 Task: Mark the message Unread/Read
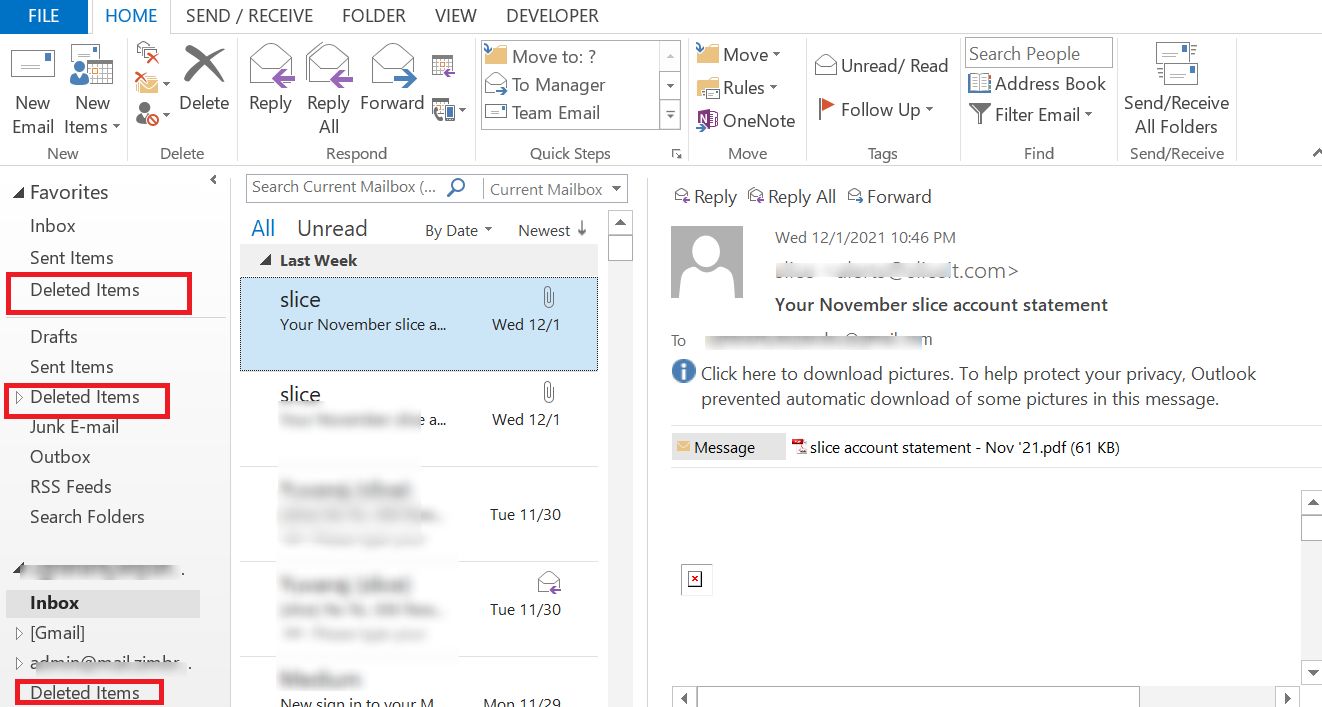(x=881, y=65)
